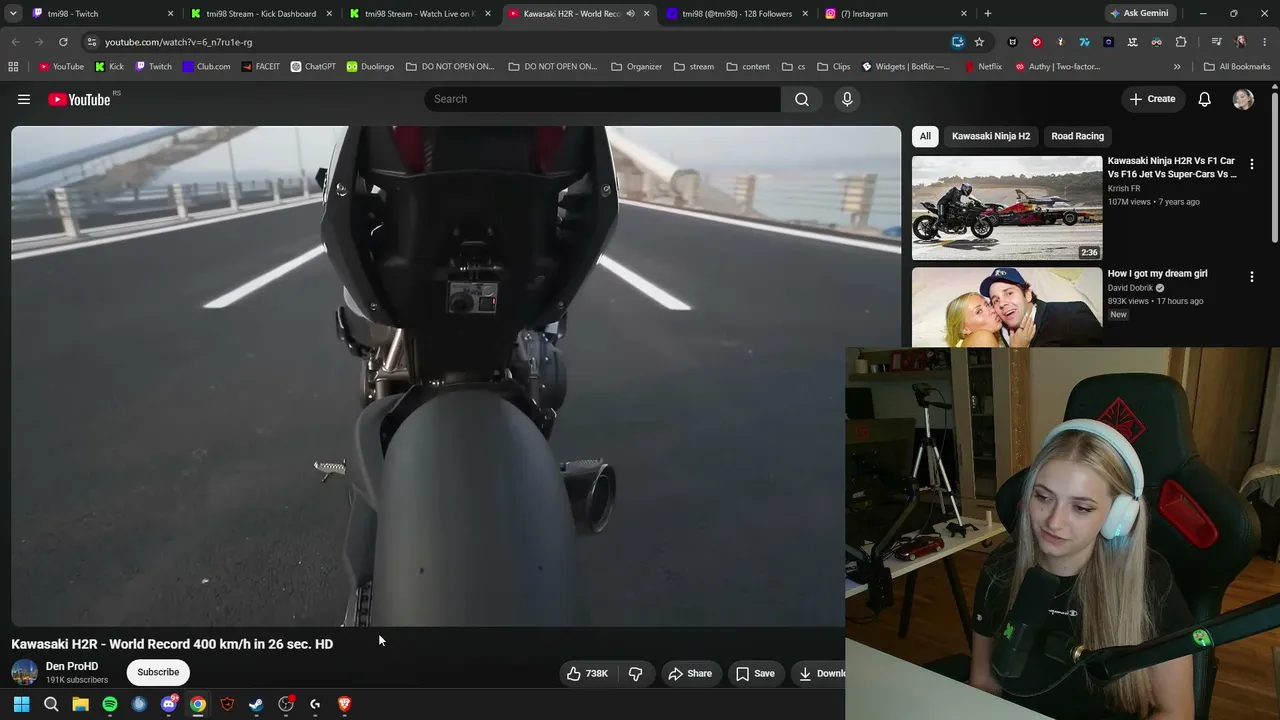This screenshot has width=1280, height=720.
Task: Select the All filter chip
Action: (x=925, y=136)
